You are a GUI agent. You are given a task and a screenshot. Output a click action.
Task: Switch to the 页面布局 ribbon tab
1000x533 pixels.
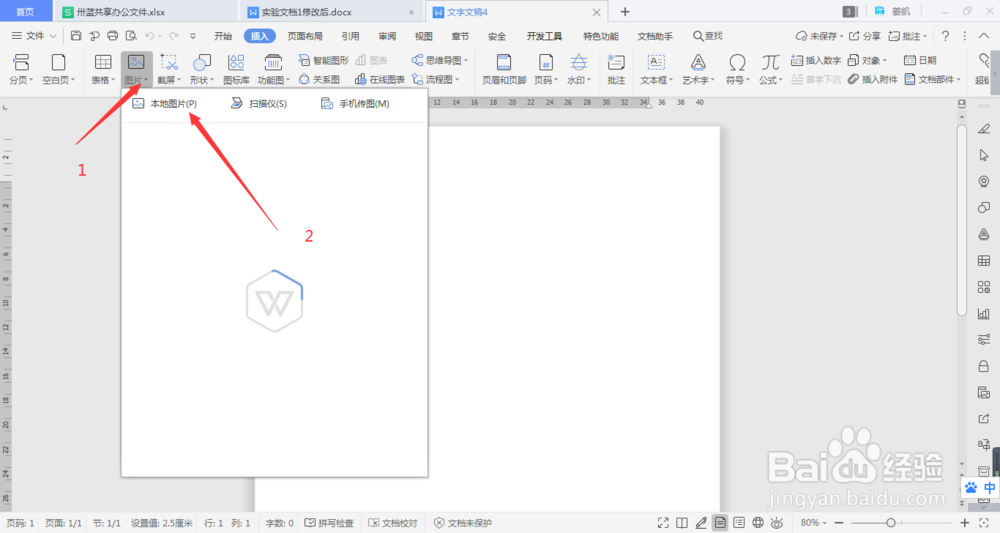tap(305, 36)
